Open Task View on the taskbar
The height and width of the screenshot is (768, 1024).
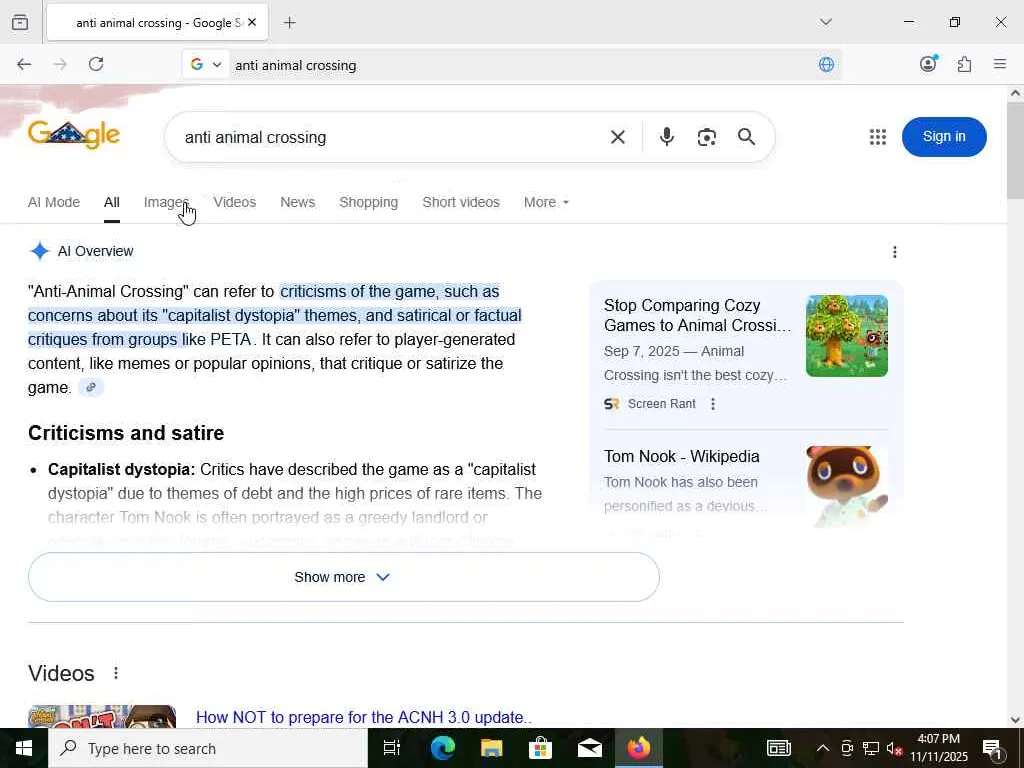[392, 748]
